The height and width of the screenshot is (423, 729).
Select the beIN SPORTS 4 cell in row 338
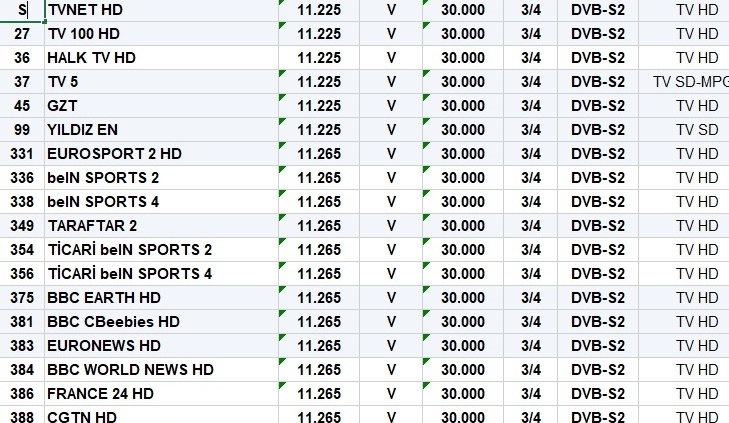pyautogui.click(x=162, y=202)
